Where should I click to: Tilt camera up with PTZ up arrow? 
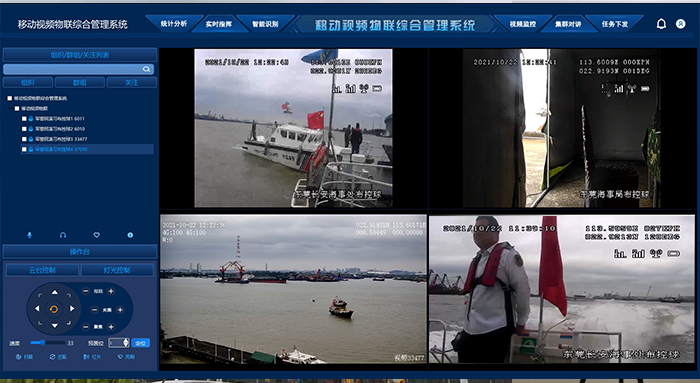(54, 292)
